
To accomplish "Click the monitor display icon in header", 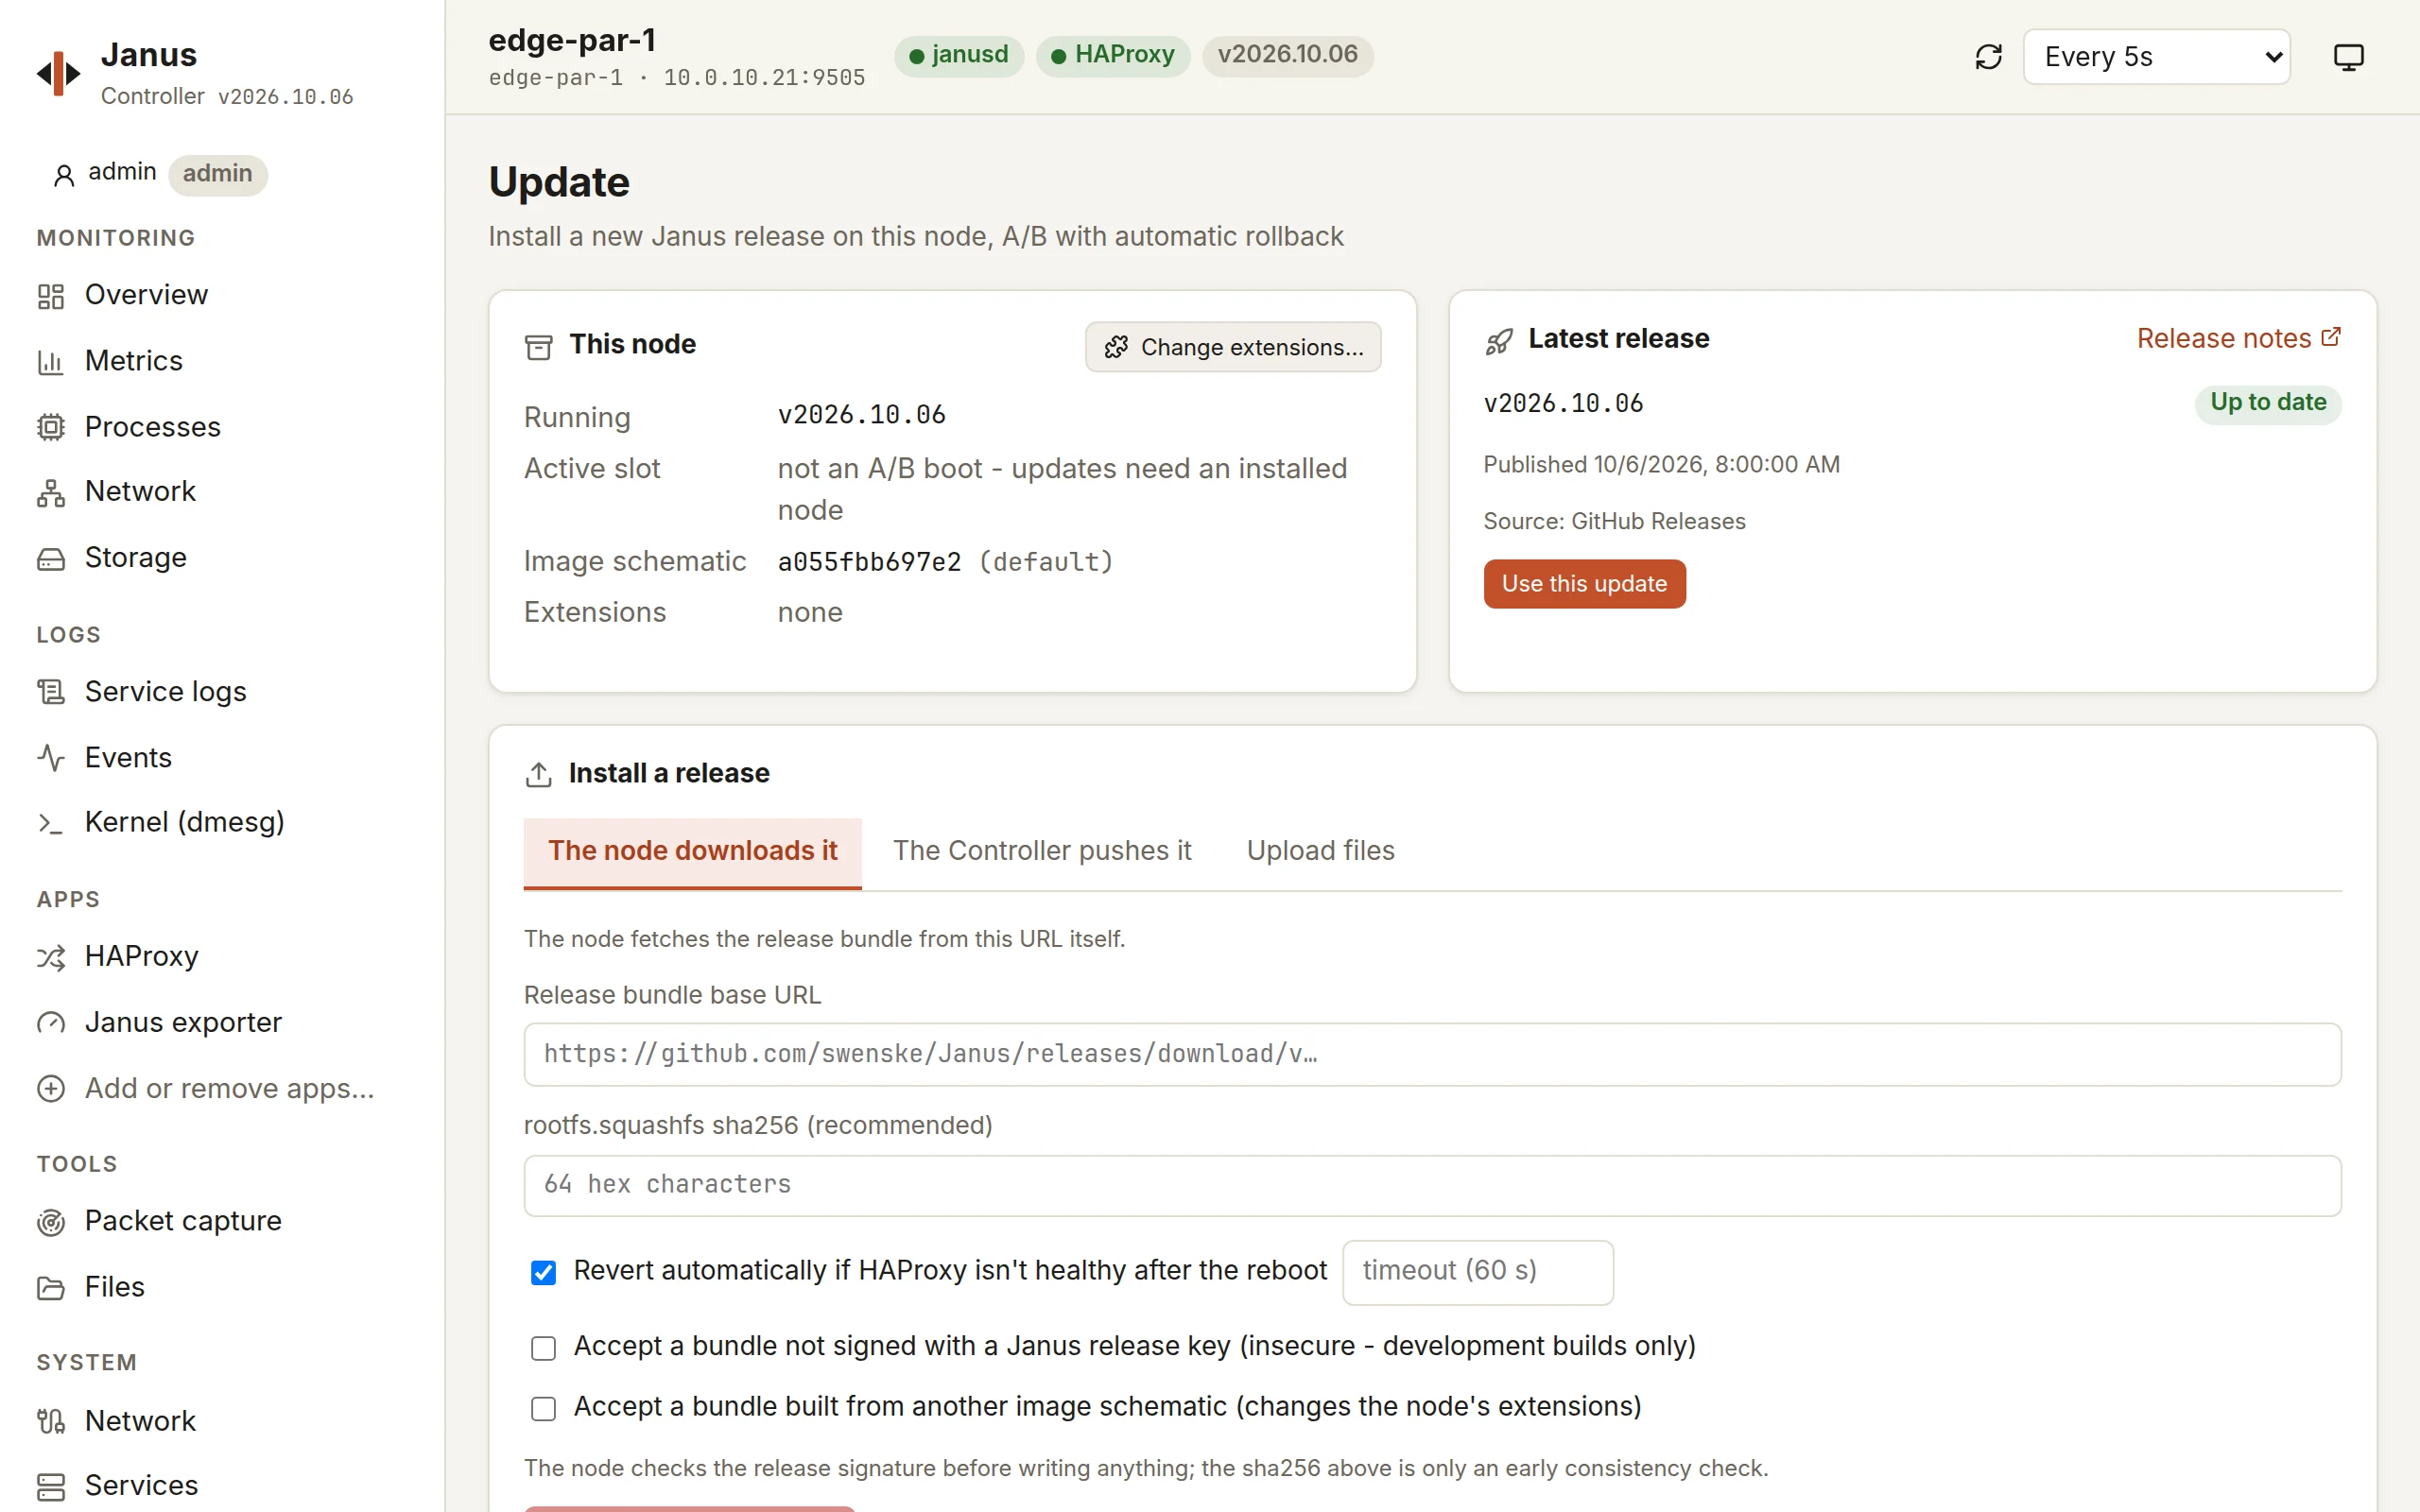I will pyautogui.click(x=2348, y=57).
